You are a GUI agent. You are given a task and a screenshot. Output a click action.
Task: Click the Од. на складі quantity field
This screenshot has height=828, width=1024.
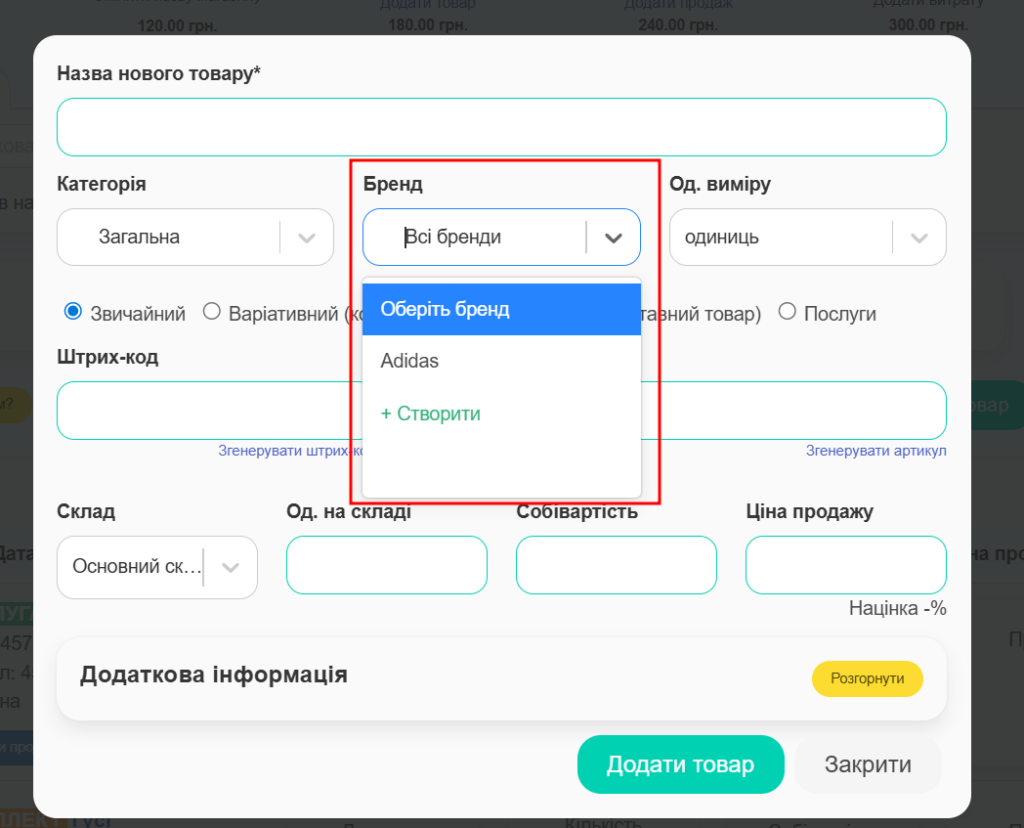pos(386,565)
